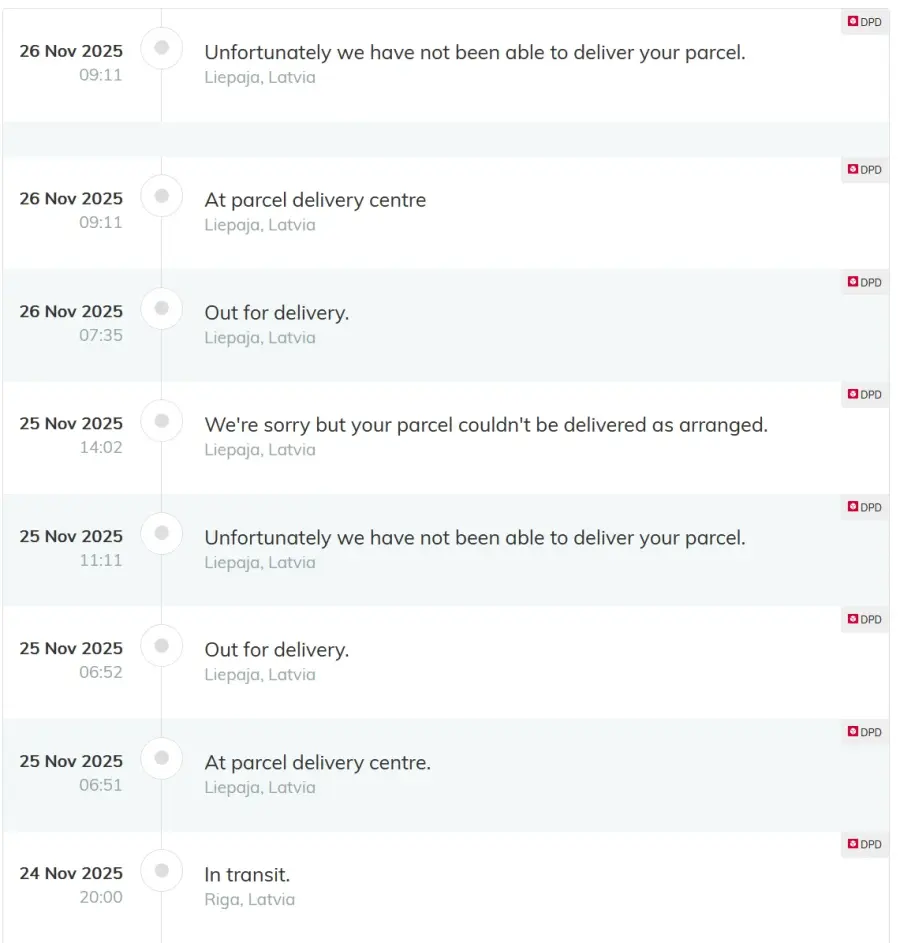Image resolution: width=900 pixels, height=943 pixels.
Task: Select timeline dot at 25 Nov 14:02
Action: point(161,421)
